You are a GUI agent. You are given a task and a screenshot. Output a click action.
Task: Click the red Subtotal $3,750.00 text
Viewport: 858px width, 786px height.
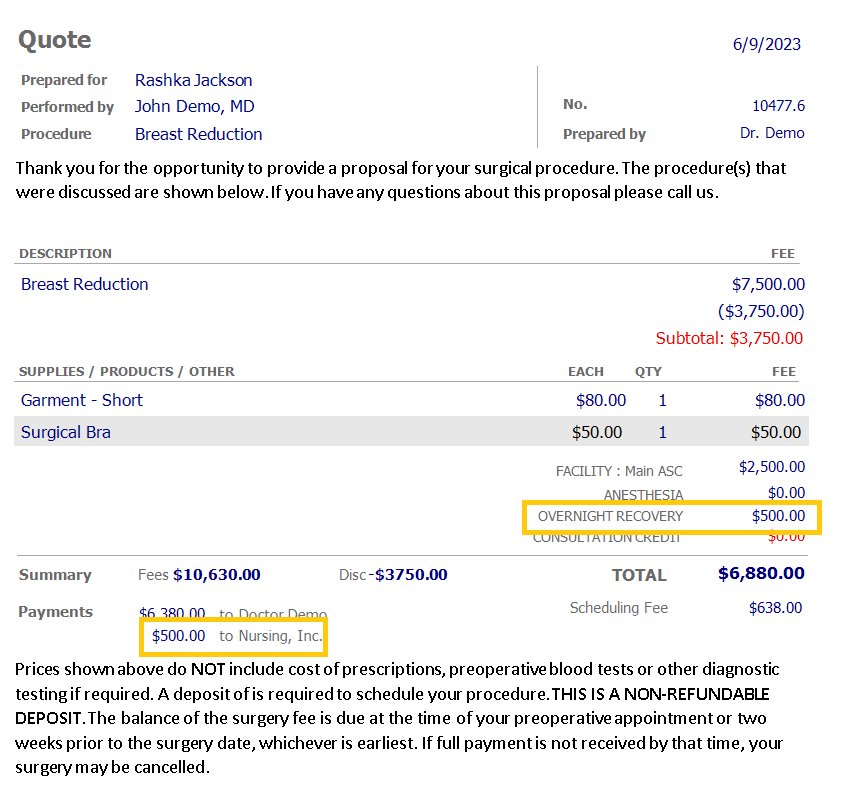[x=729, y=338]
